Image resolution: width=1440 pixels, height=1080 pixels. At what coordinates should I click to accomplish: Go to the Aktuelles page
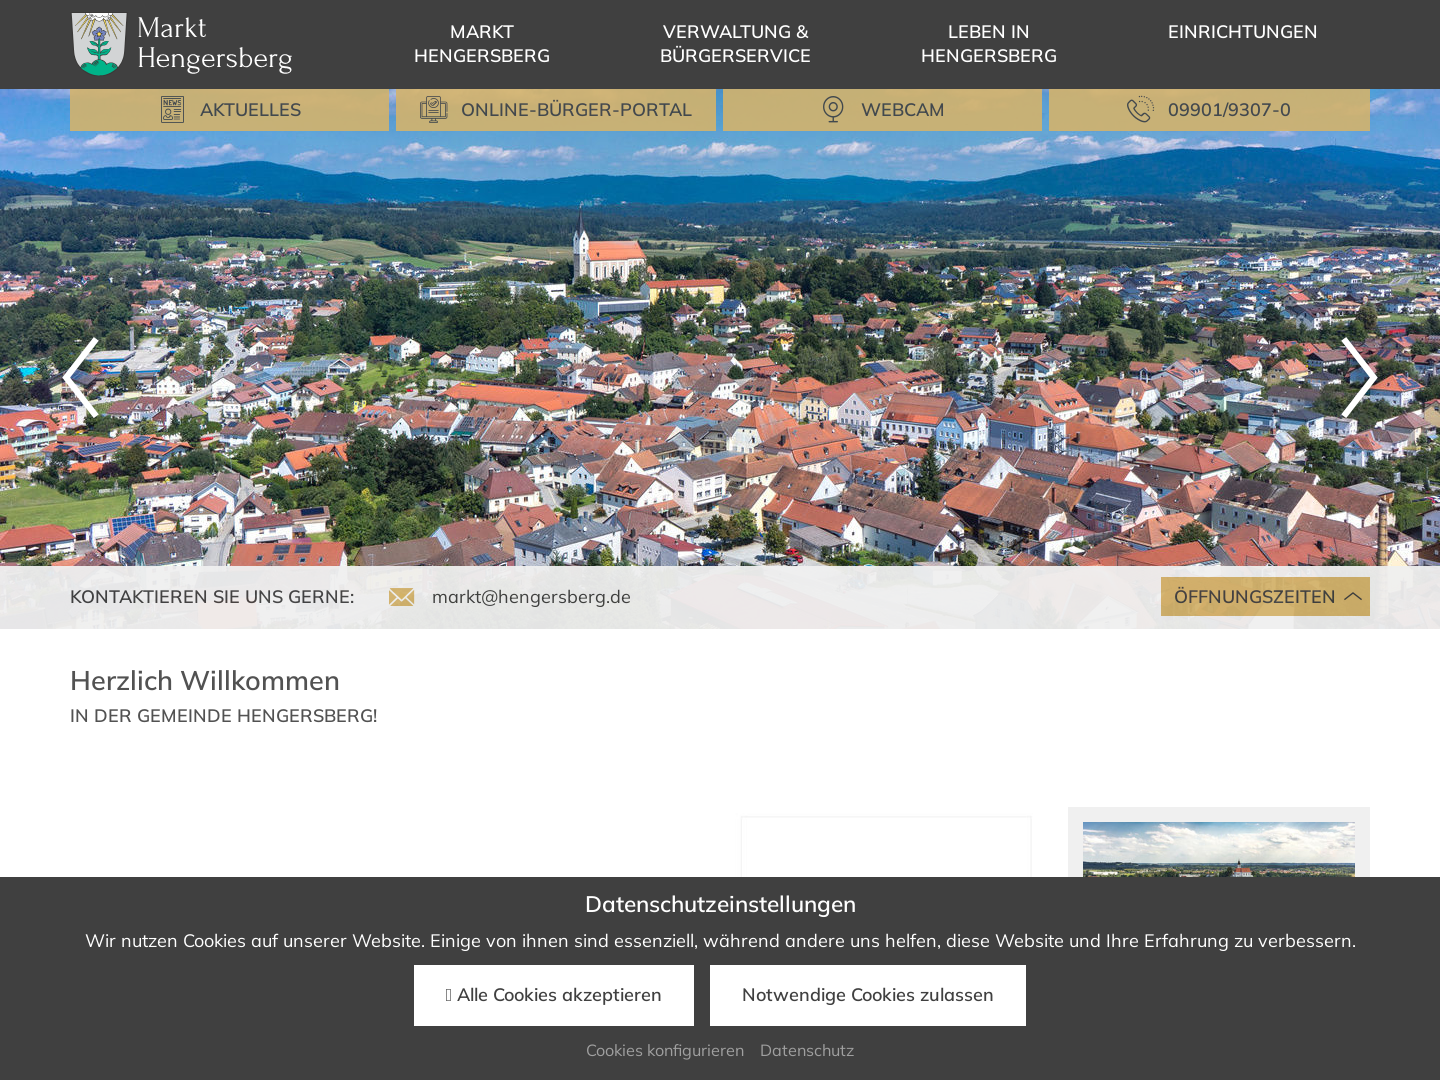(x=230, y=110)
